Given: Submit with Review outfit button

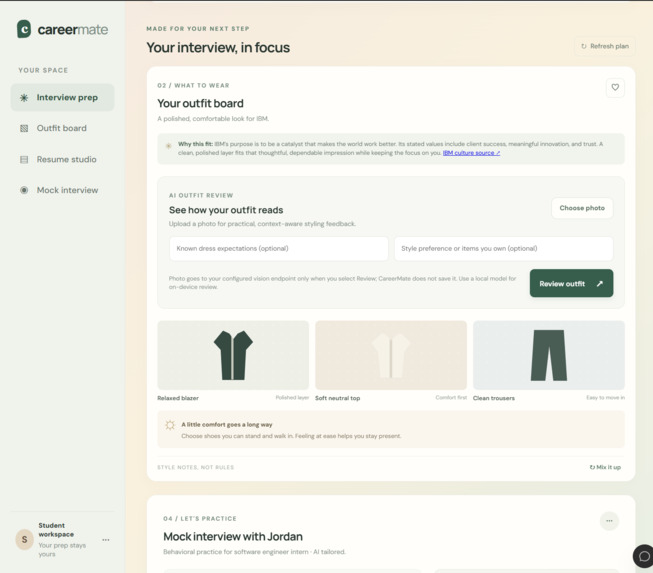Looking at the screenshot, I should (x=571, y=284).
